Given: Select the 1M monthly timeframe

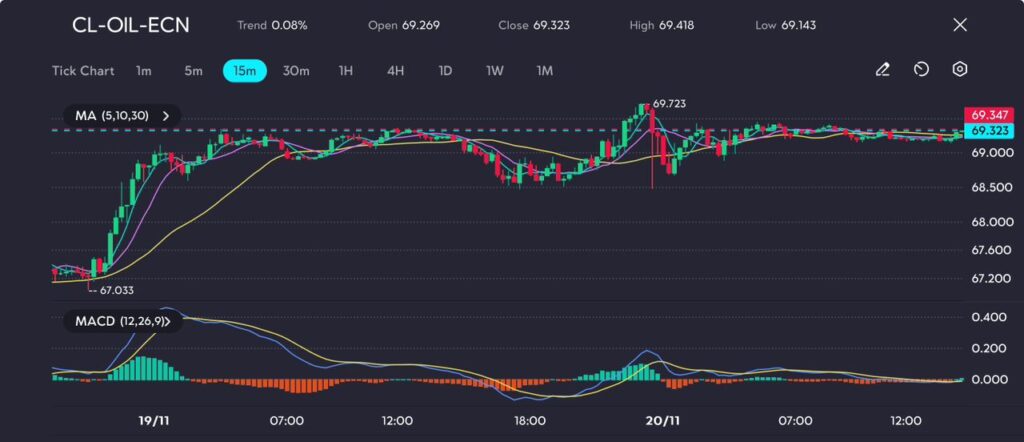Looking at the screenshot, I should pyautogui.click(x=544, y=71).
